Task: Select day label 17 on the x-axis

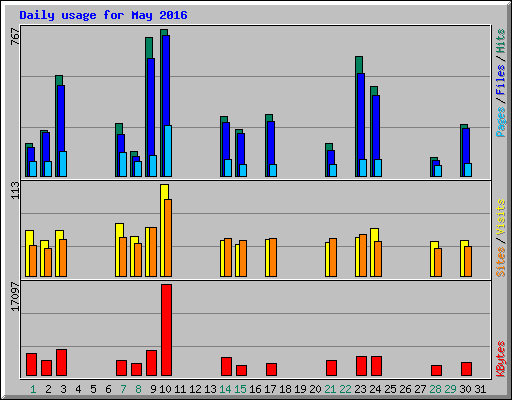Action: [x=270, y=389]
